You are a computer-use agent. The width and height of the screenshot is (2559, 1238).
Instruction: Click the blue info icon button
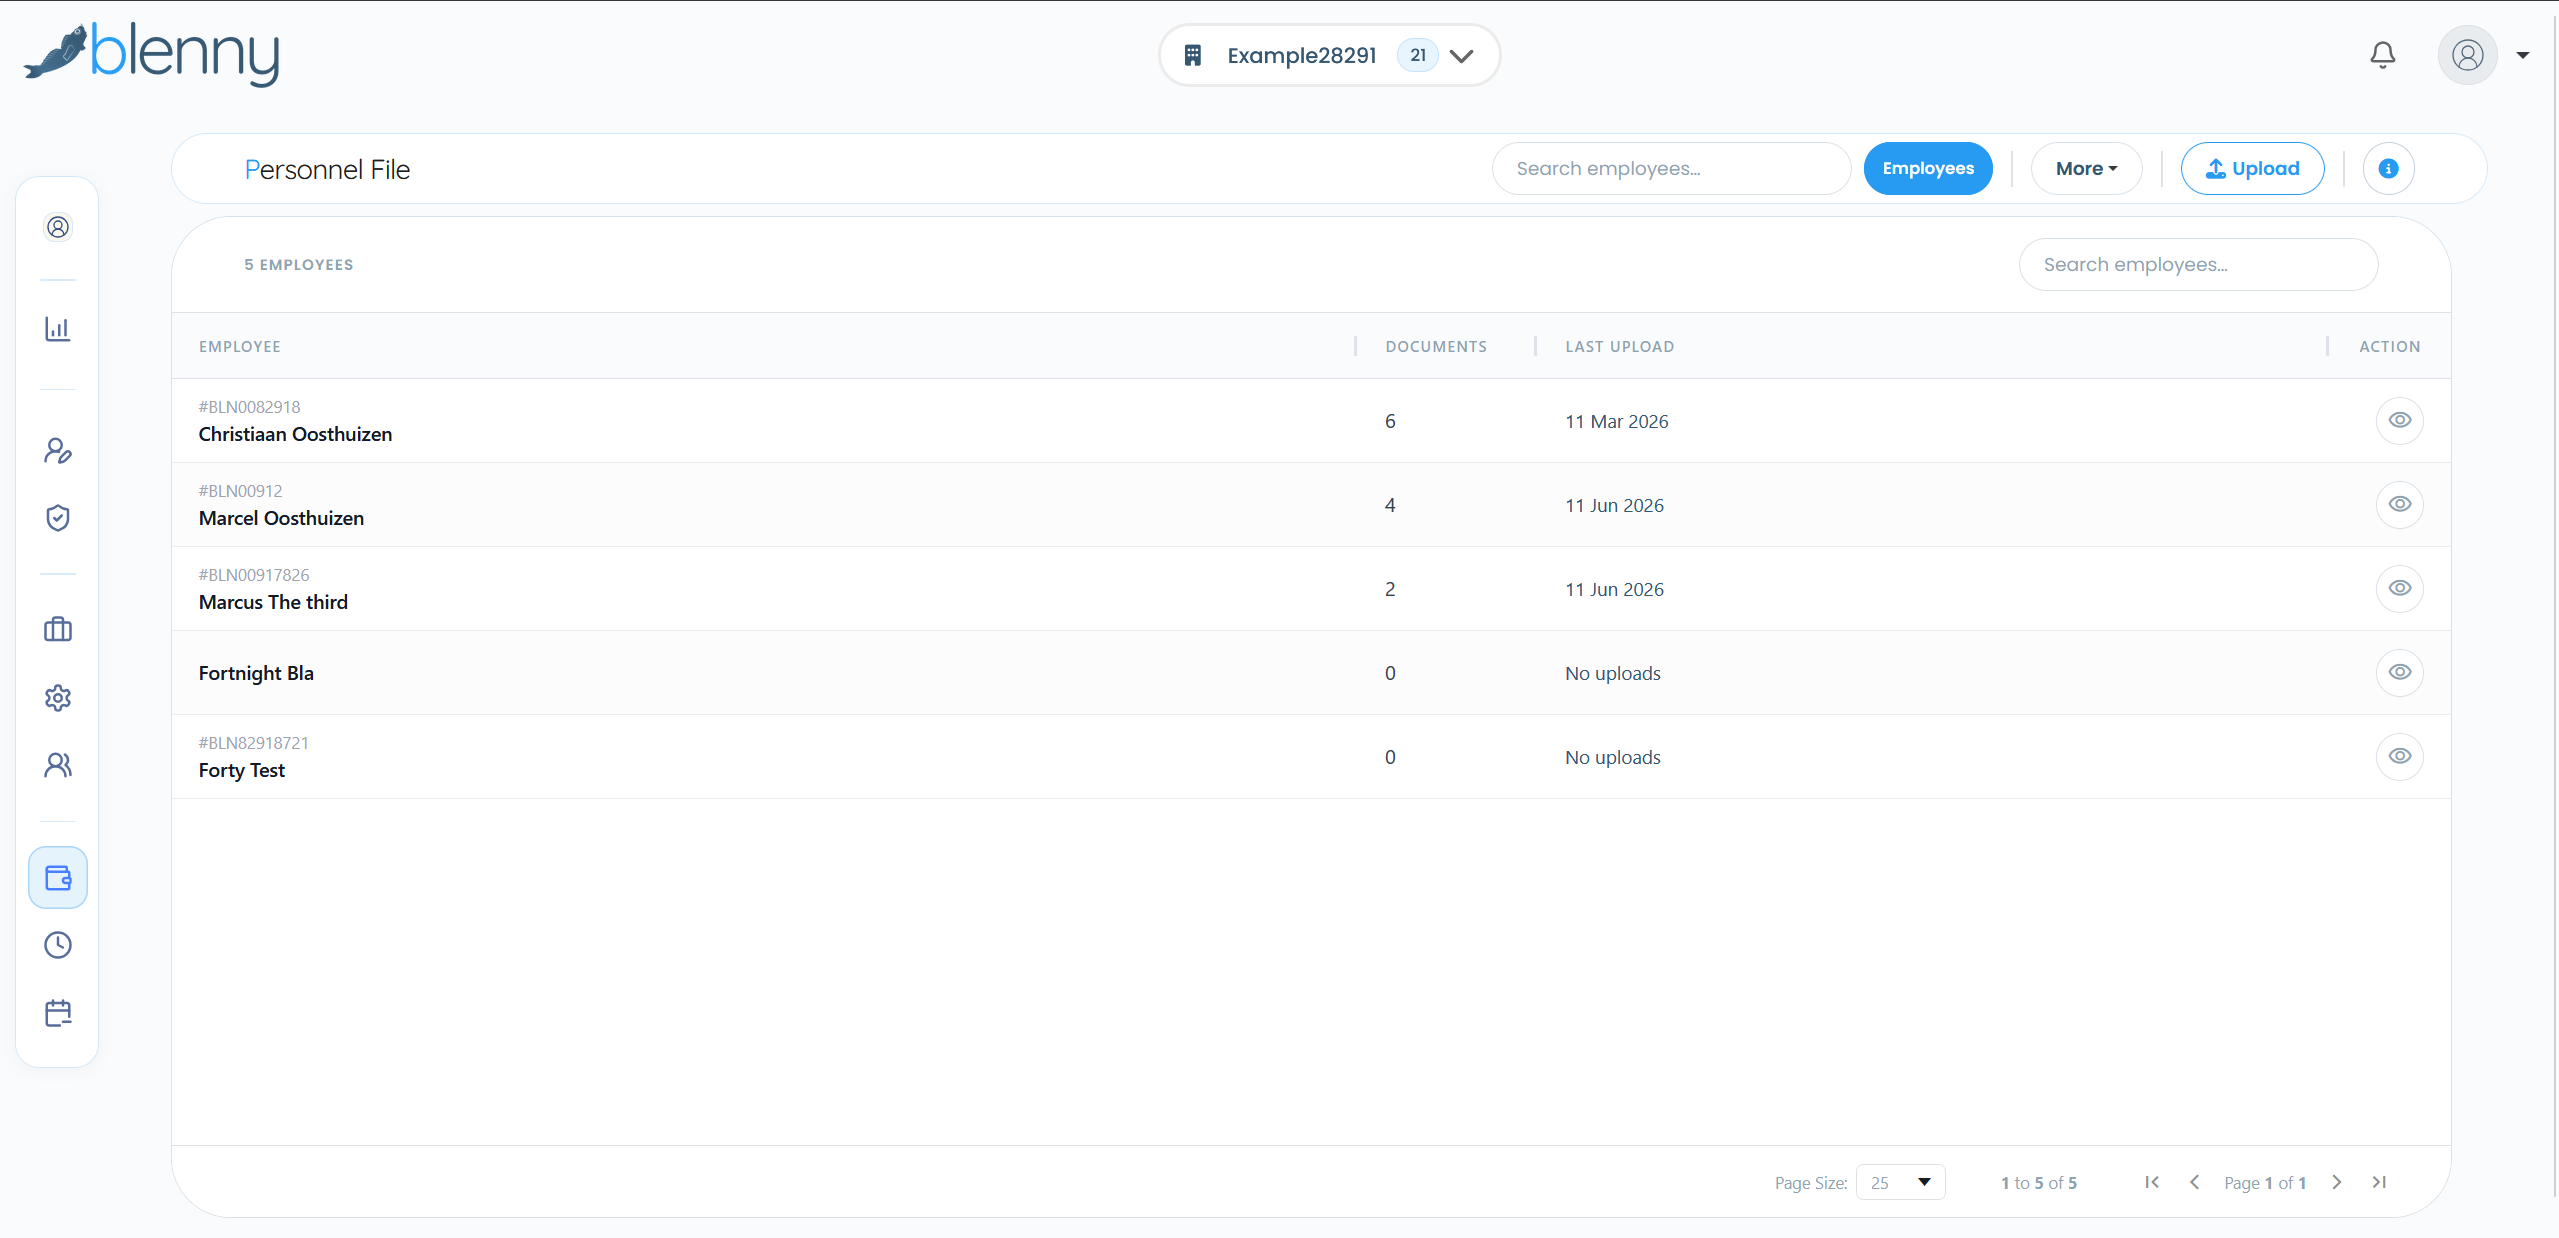coord(2388,169)
